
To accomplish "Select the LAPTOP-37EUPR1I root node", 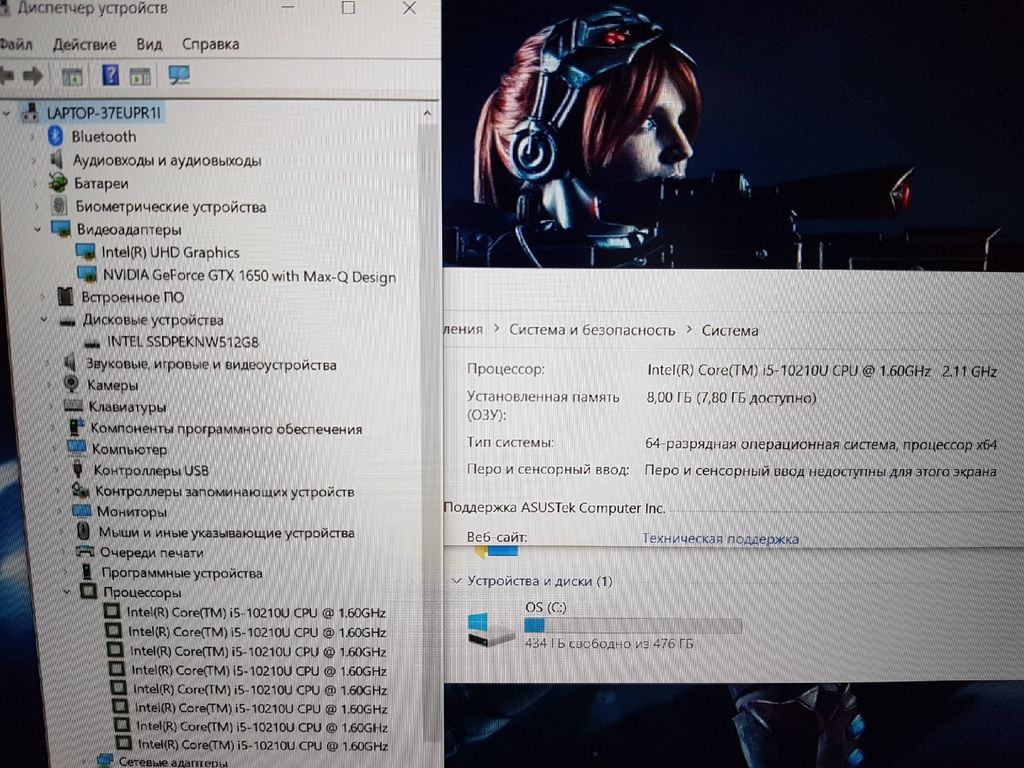I will (103, 113).
